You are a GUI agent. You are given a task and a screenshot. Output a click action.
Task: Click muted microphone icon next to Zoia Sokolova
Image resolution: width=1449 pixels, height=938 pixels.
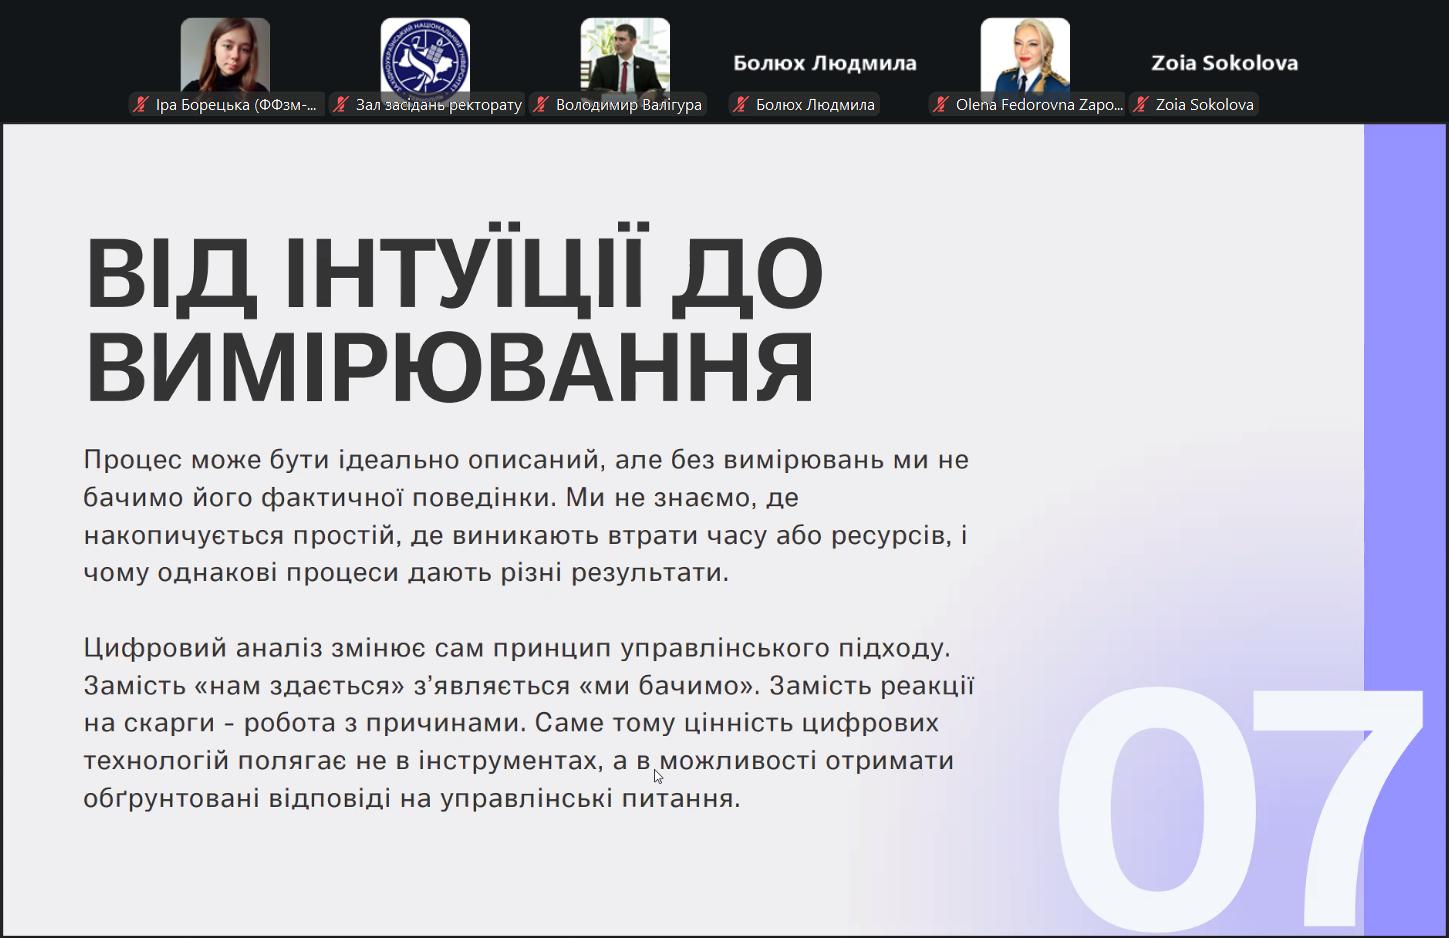(1141, 105)
